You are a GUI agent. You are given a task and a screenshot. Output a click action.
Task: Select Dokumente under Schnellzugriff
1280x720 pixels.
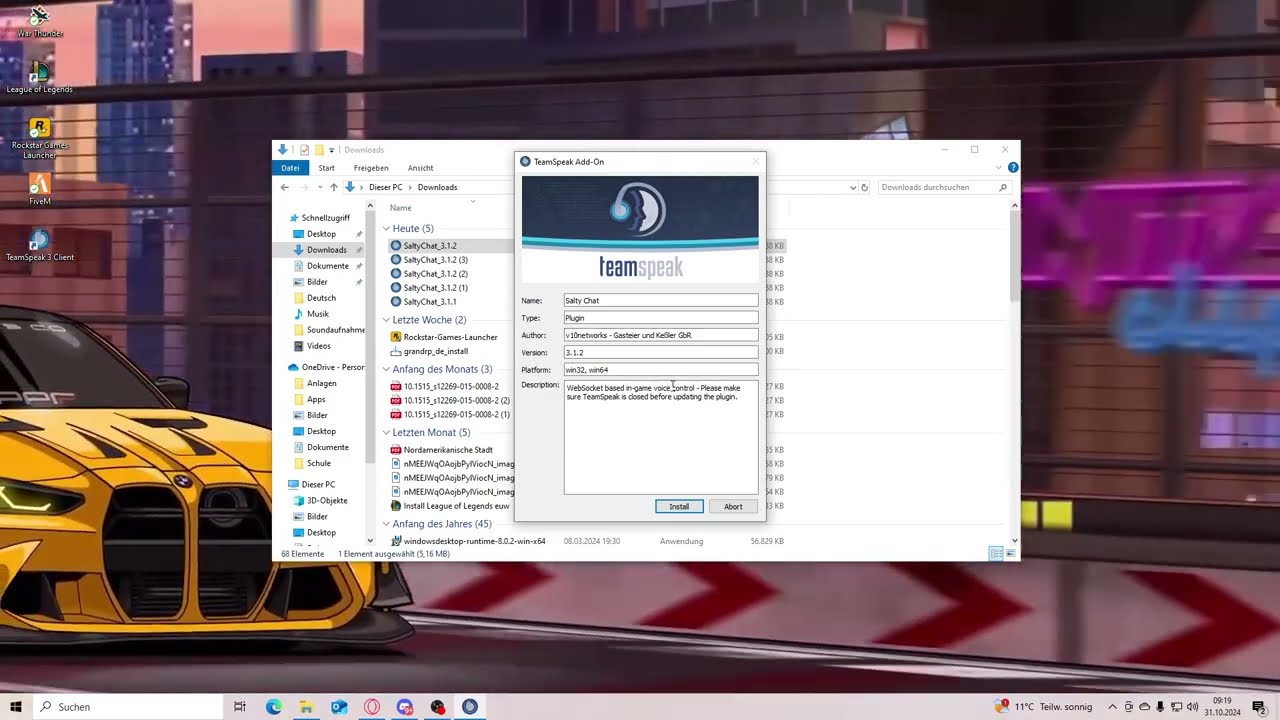pos(327,266)
